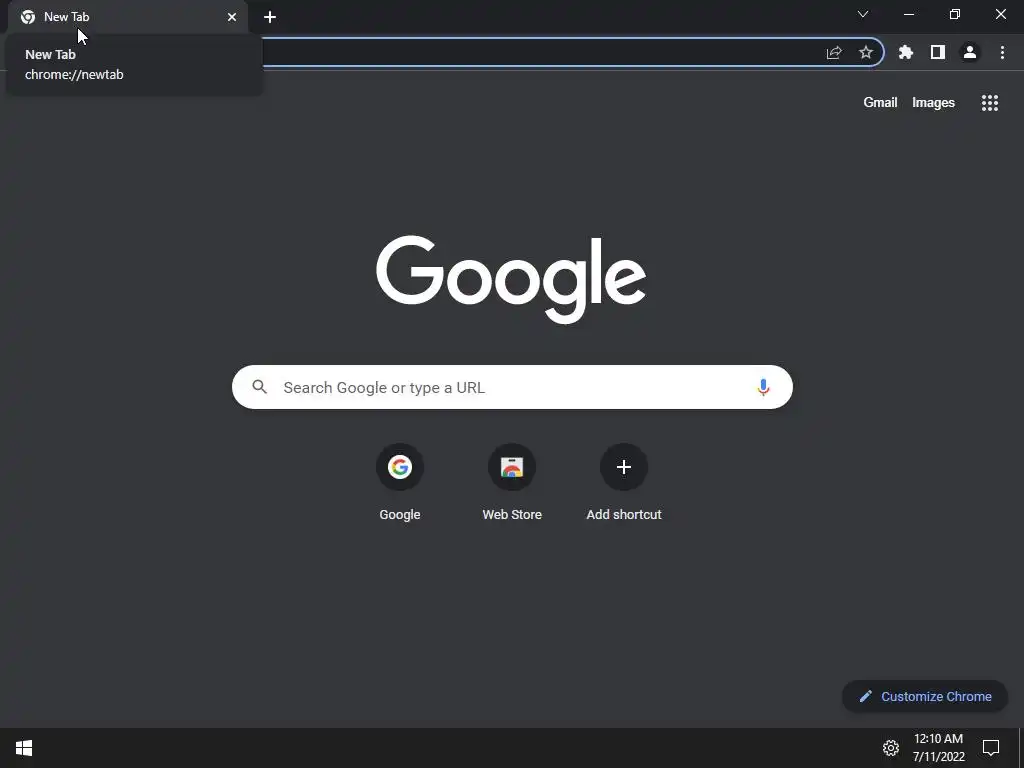
Task: Open the Windows Start menu
Action: (24, 748)
